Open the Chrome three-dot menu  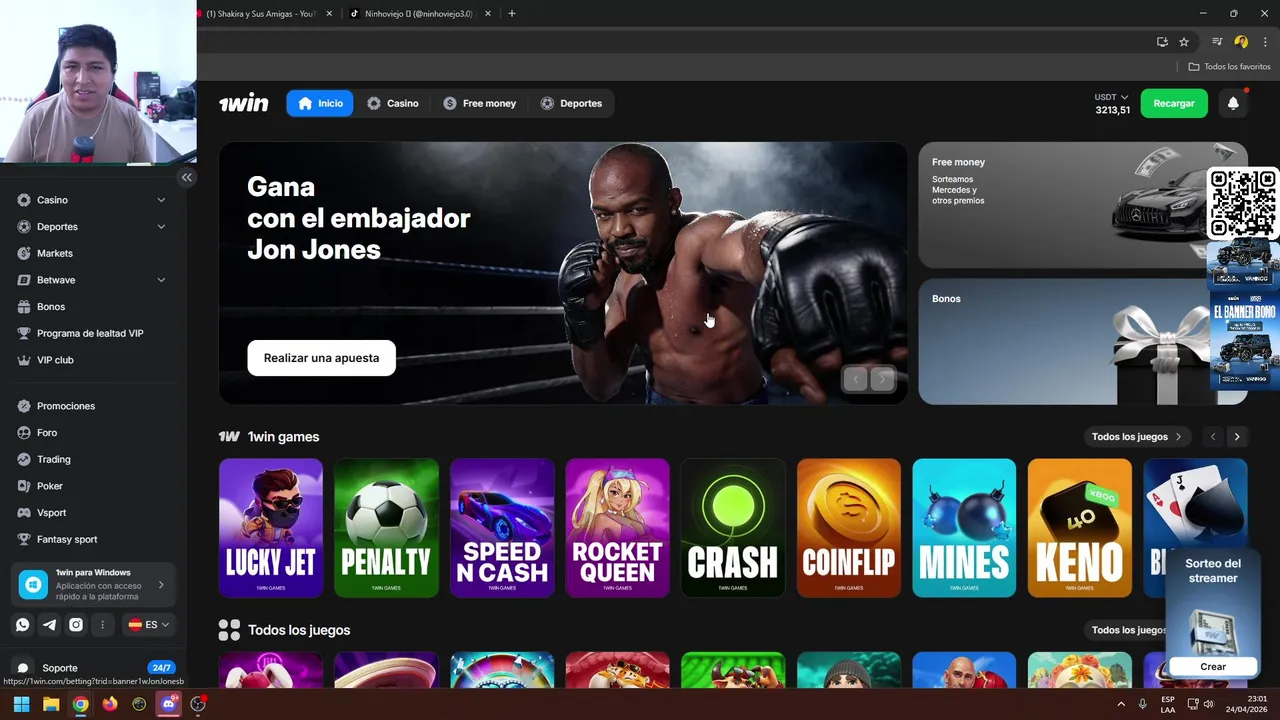point(1265,42)
